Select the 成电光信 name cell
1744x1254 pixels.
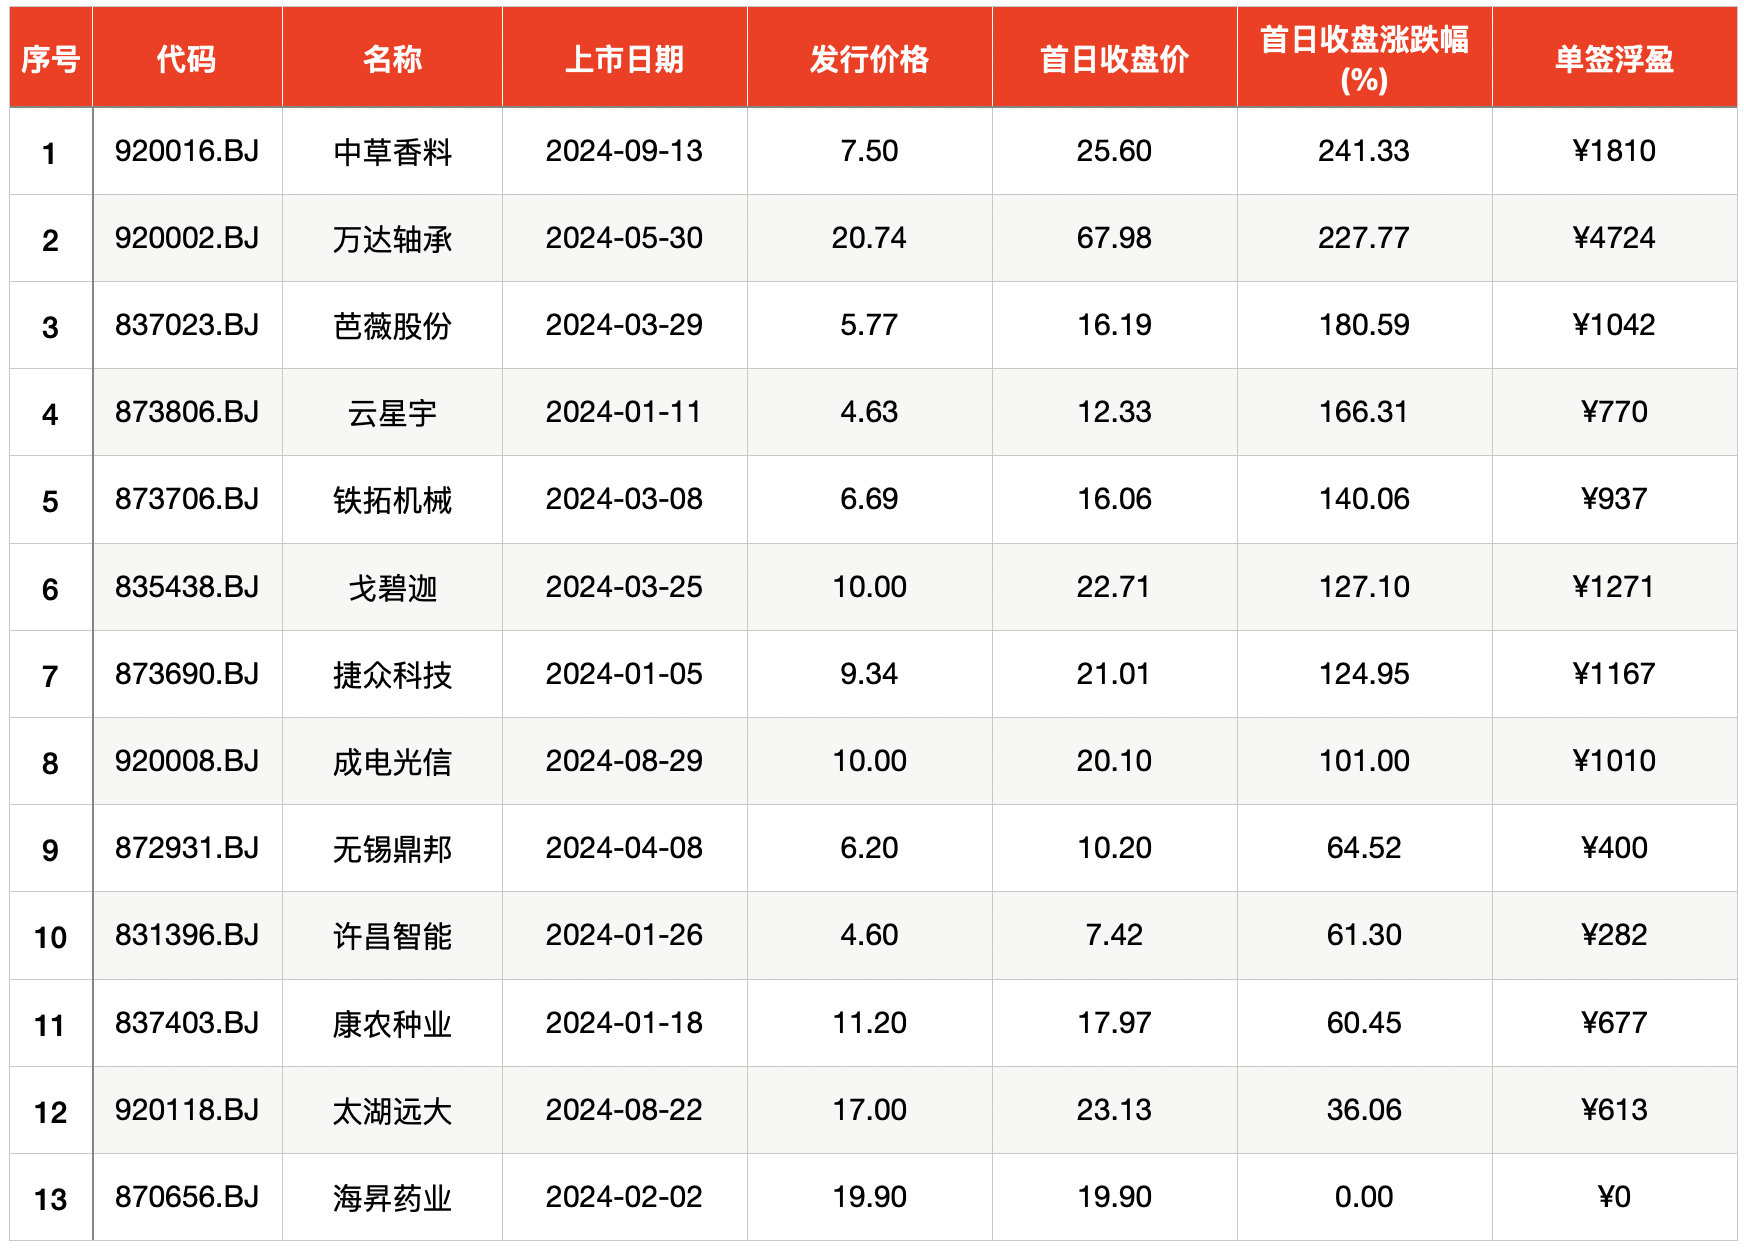(x=392, y=762)
